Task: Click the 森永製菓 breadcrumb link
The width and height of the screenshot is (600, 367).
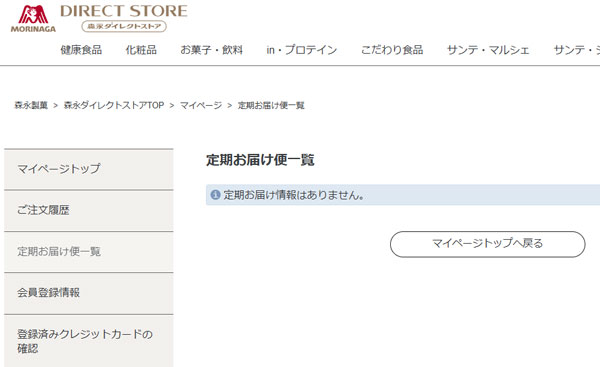Action: [x=31, y=105]
